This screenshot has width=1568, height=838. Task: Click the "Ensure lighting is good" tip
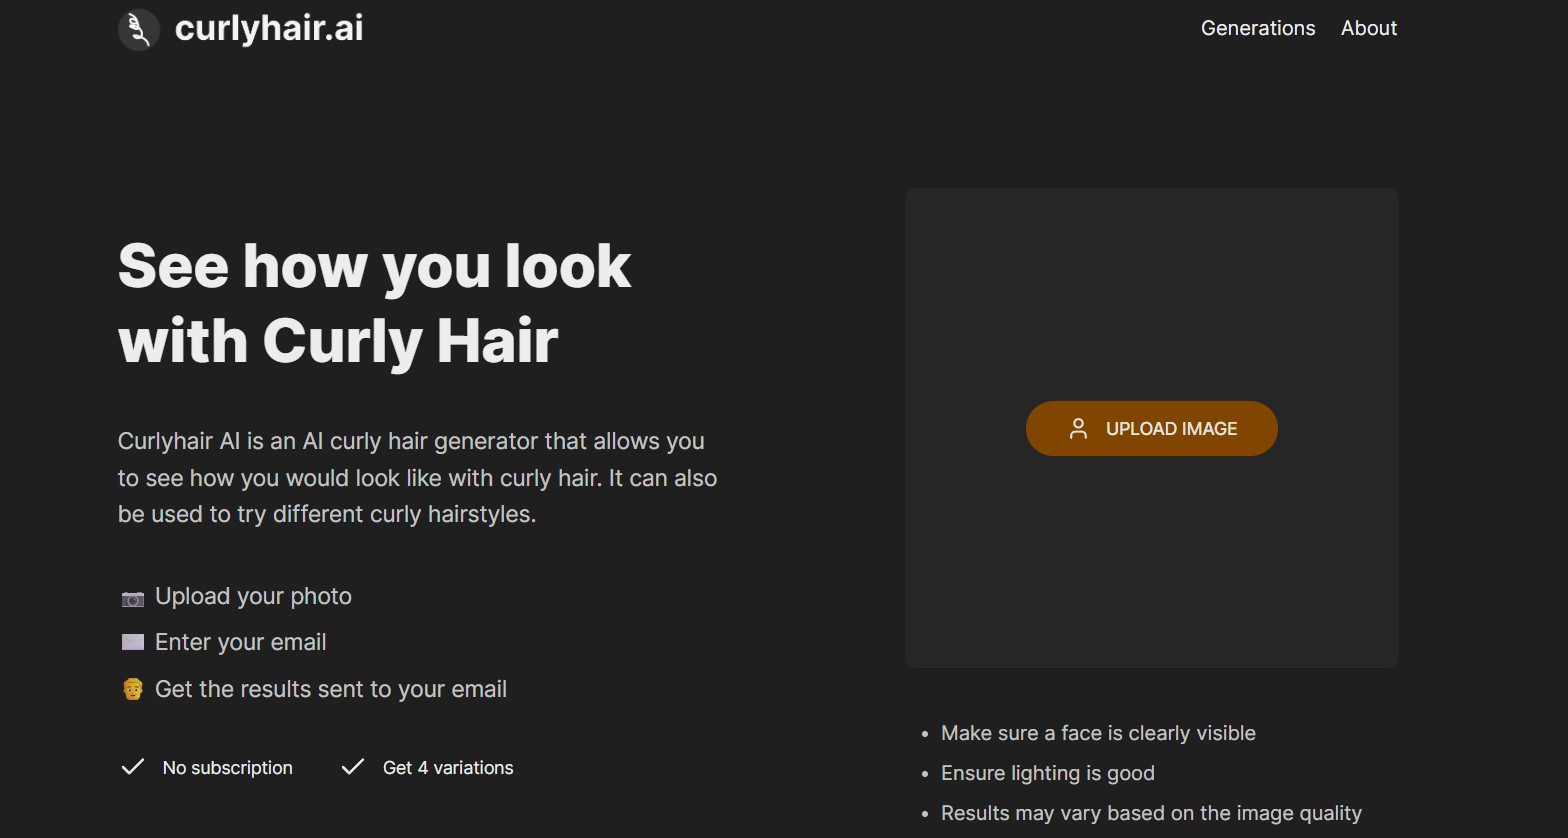(1047, 773)
